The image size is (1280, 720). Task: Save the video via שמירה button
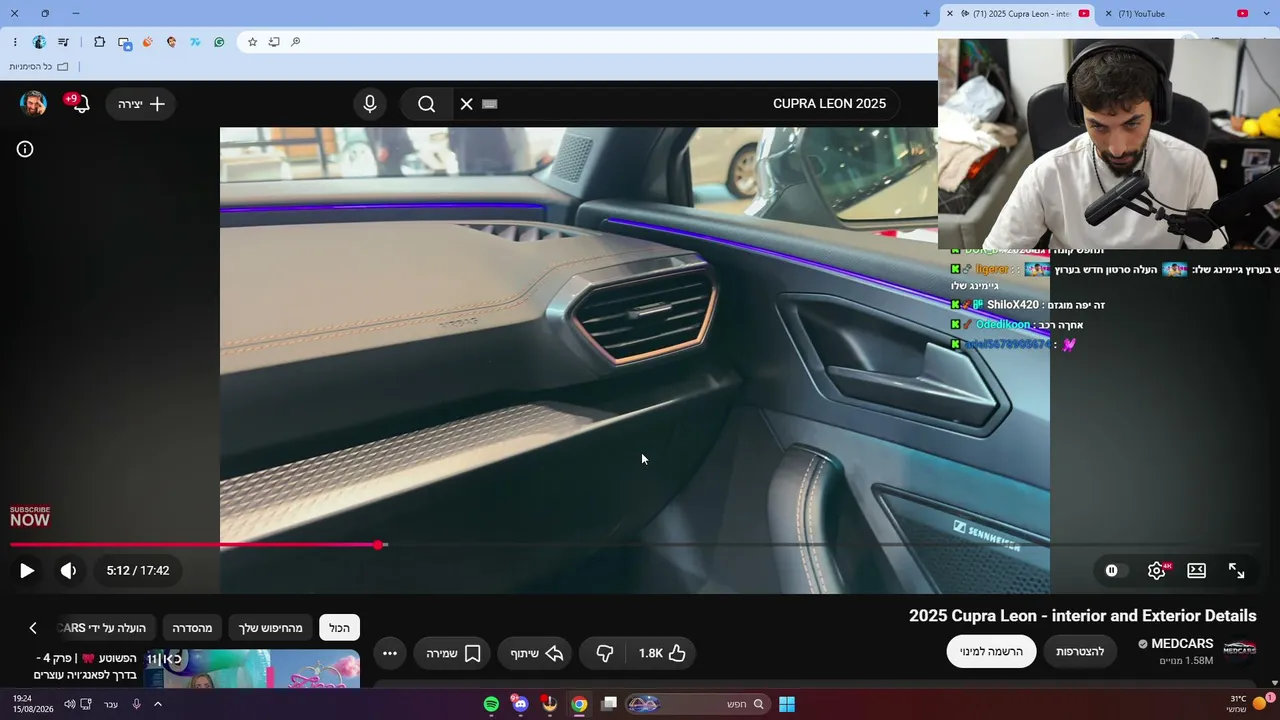click(x=453, y=653)
